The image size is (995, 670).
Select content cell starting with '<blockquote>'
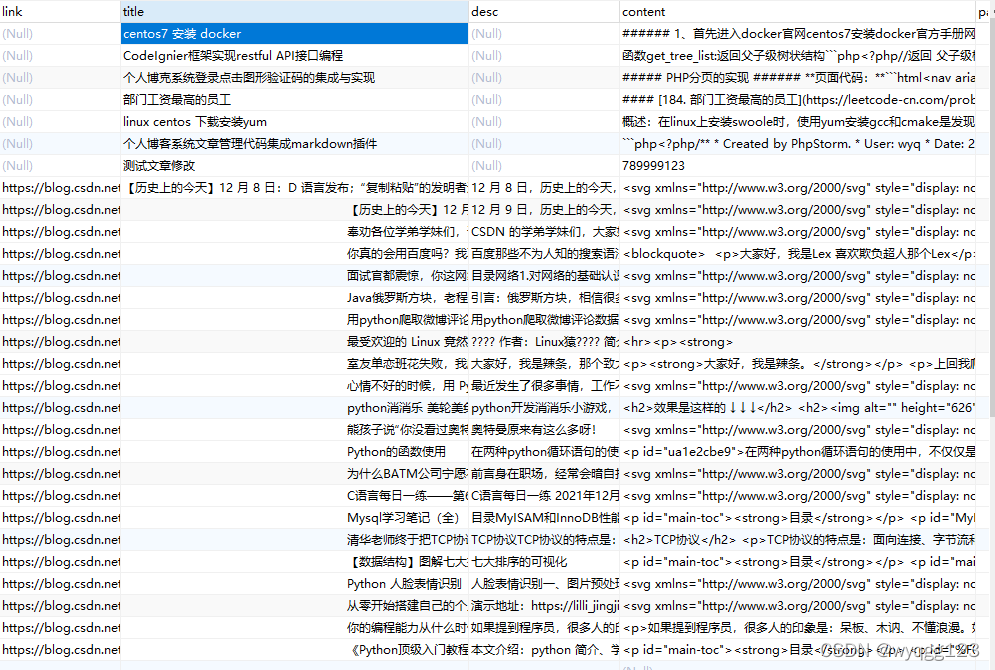pyautogui.click(x=798, y=254)
